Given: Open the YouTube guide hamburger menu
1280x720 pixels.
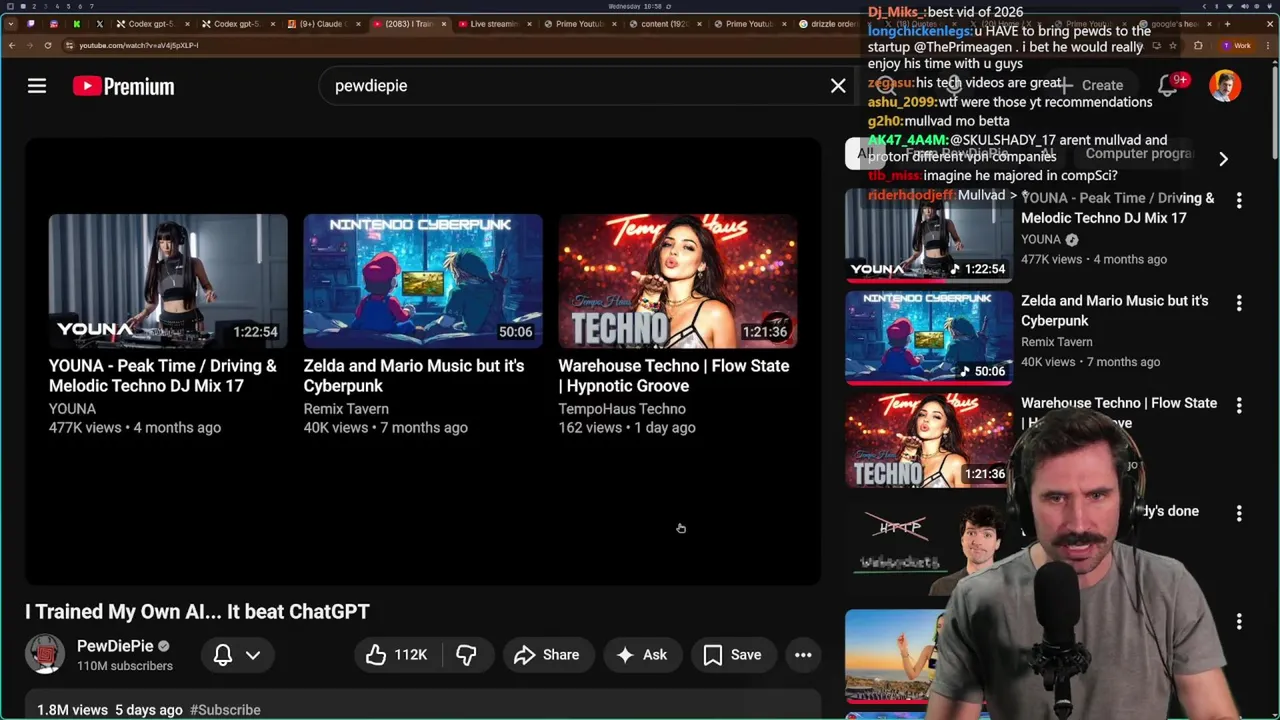Looking at the screenshot, I should tap(37, 86).
